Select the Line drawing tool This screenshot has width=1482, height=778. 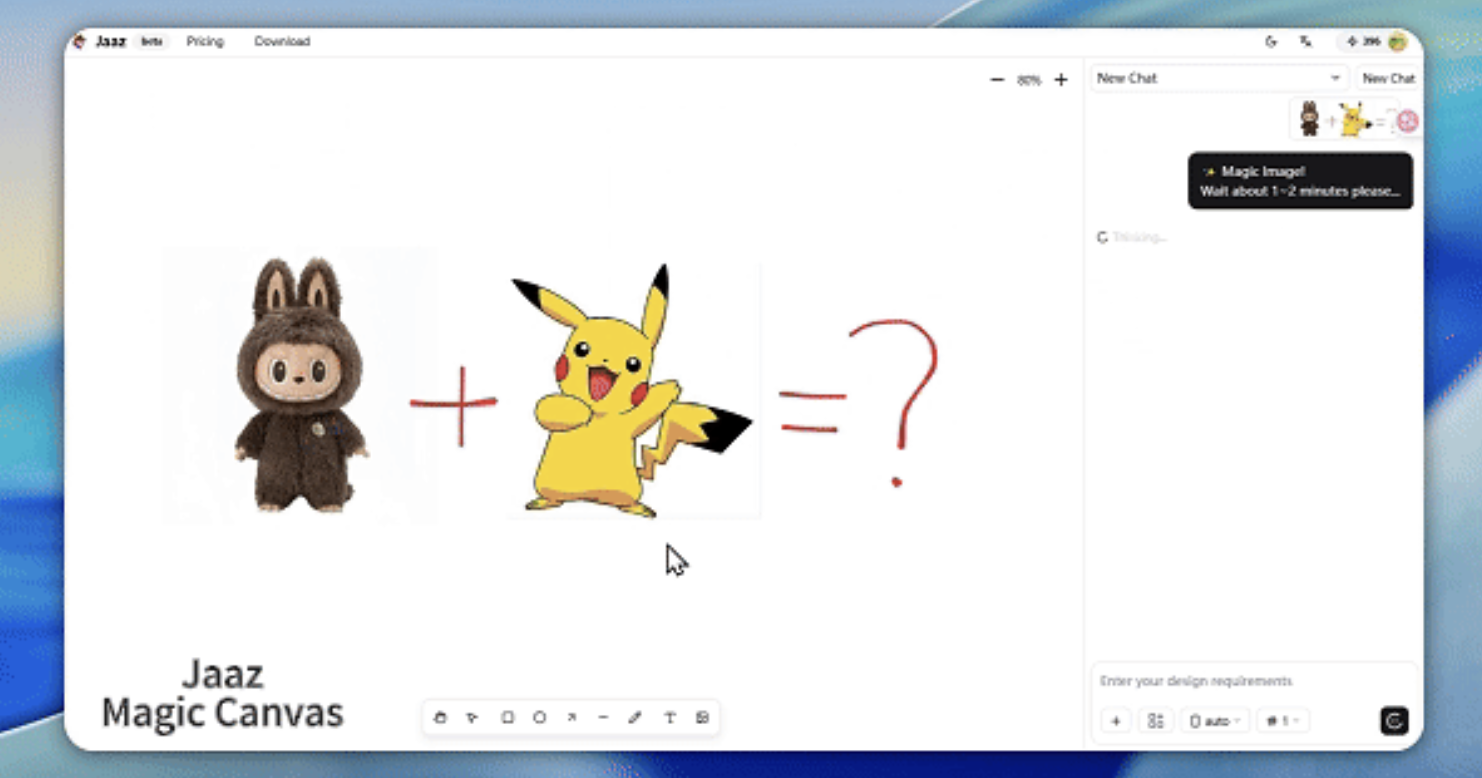tap(603, 717)
